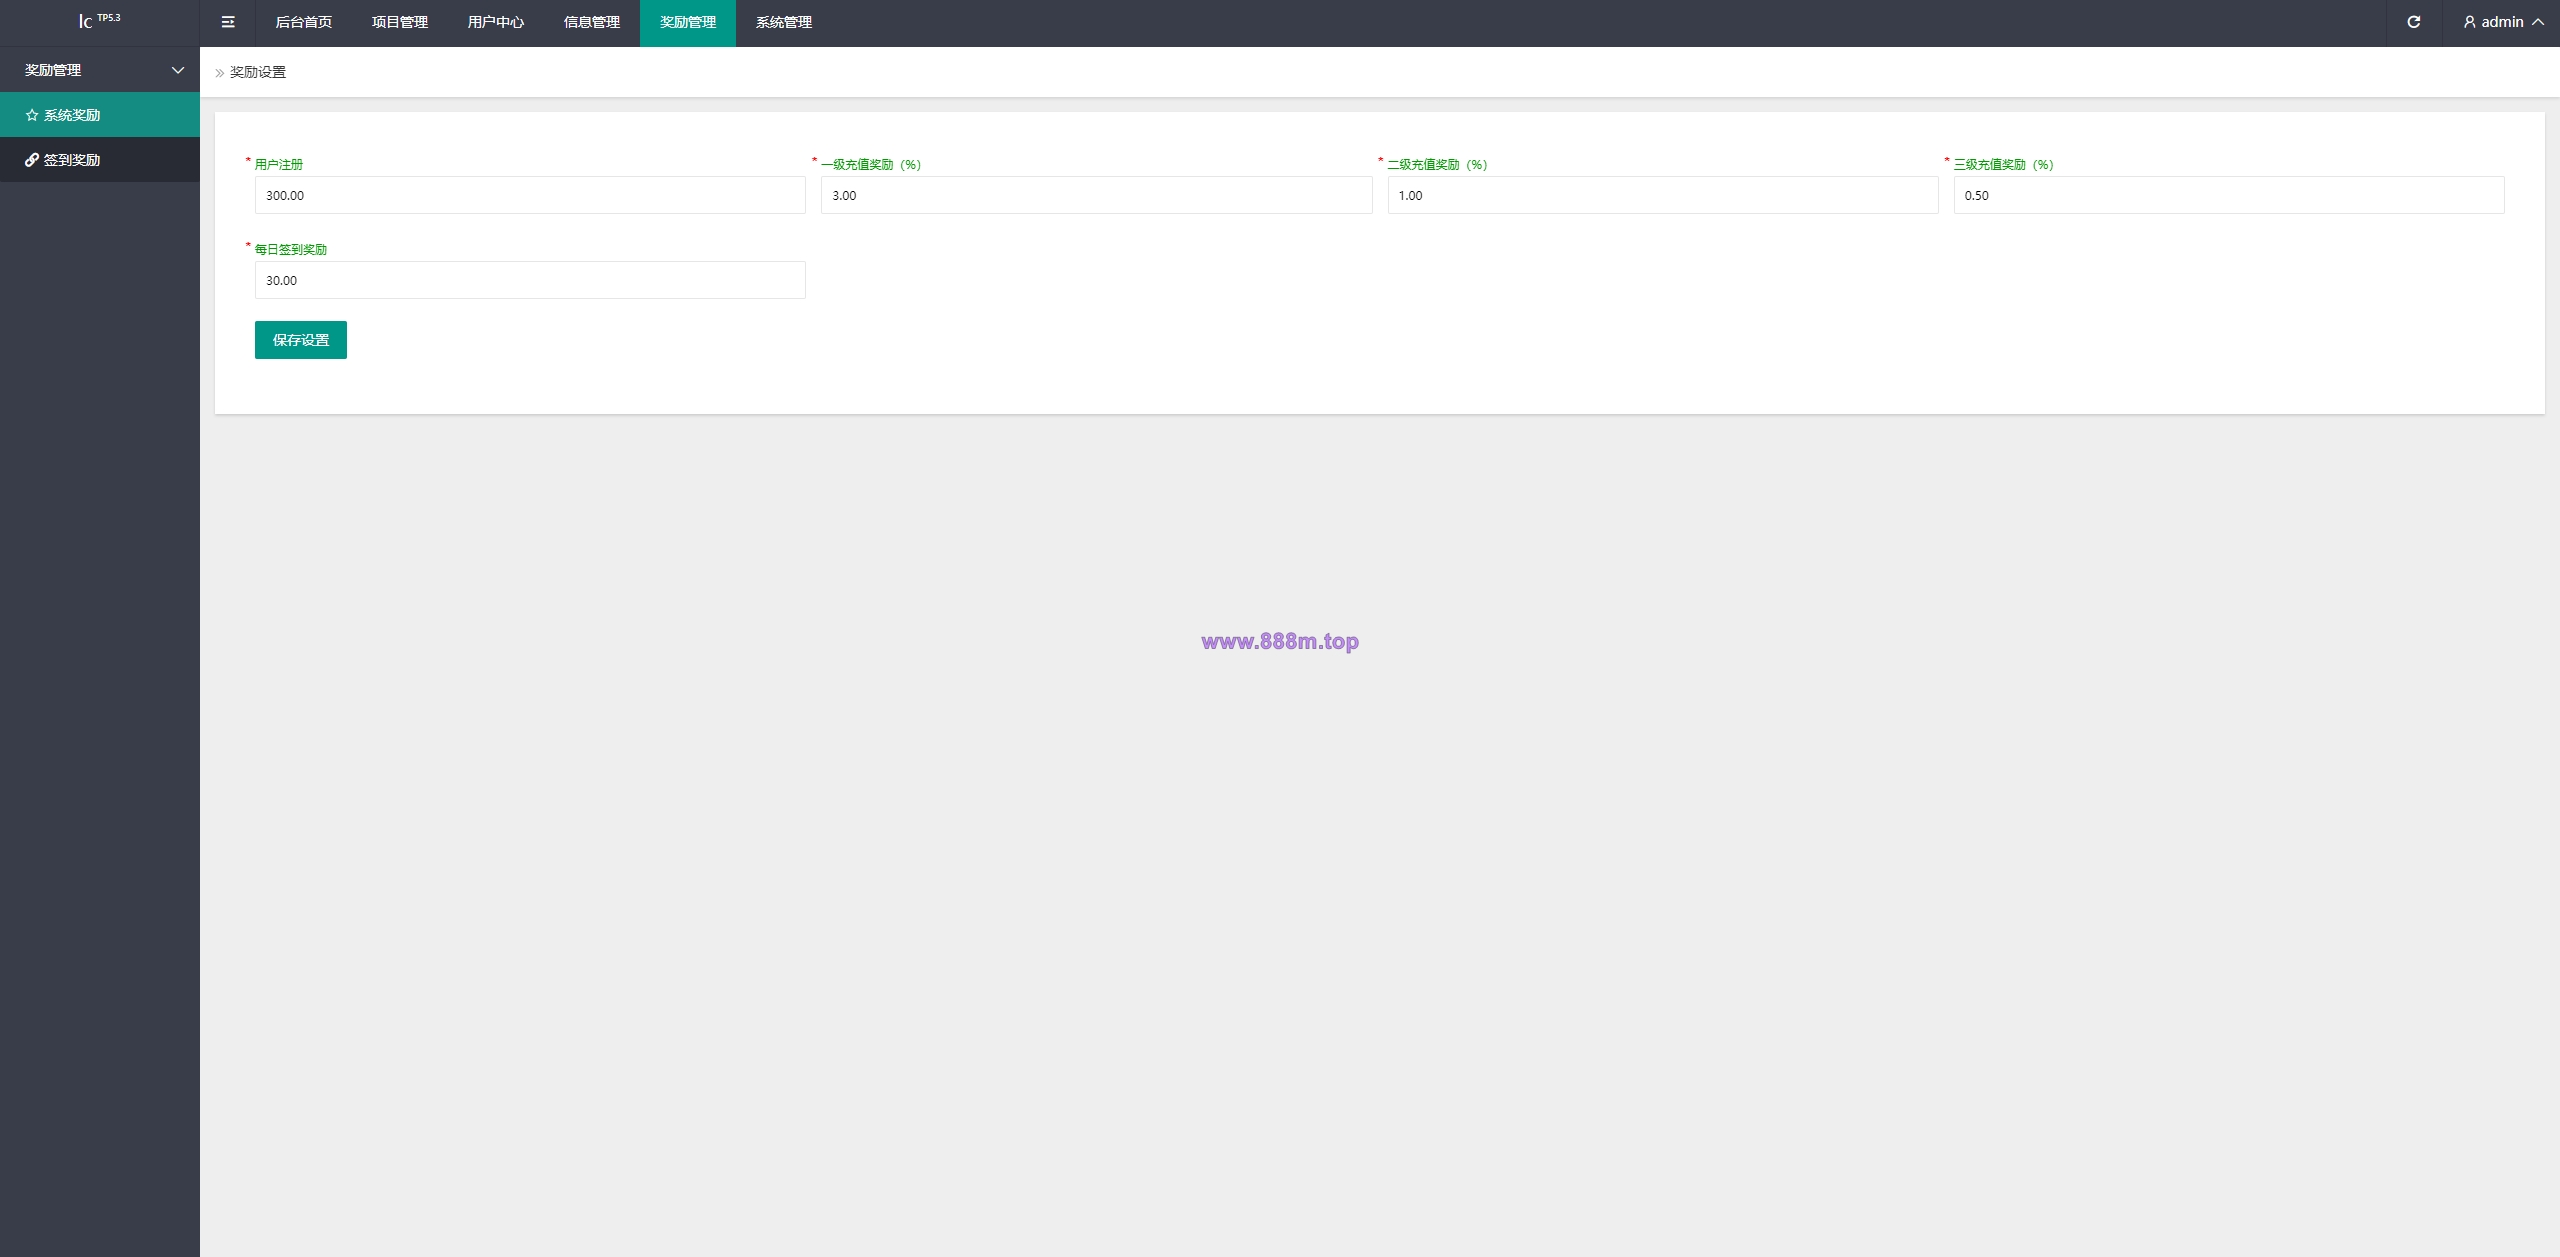
Task: Collapse the 奖励管理 sidebar chevron
Action: 178,70
